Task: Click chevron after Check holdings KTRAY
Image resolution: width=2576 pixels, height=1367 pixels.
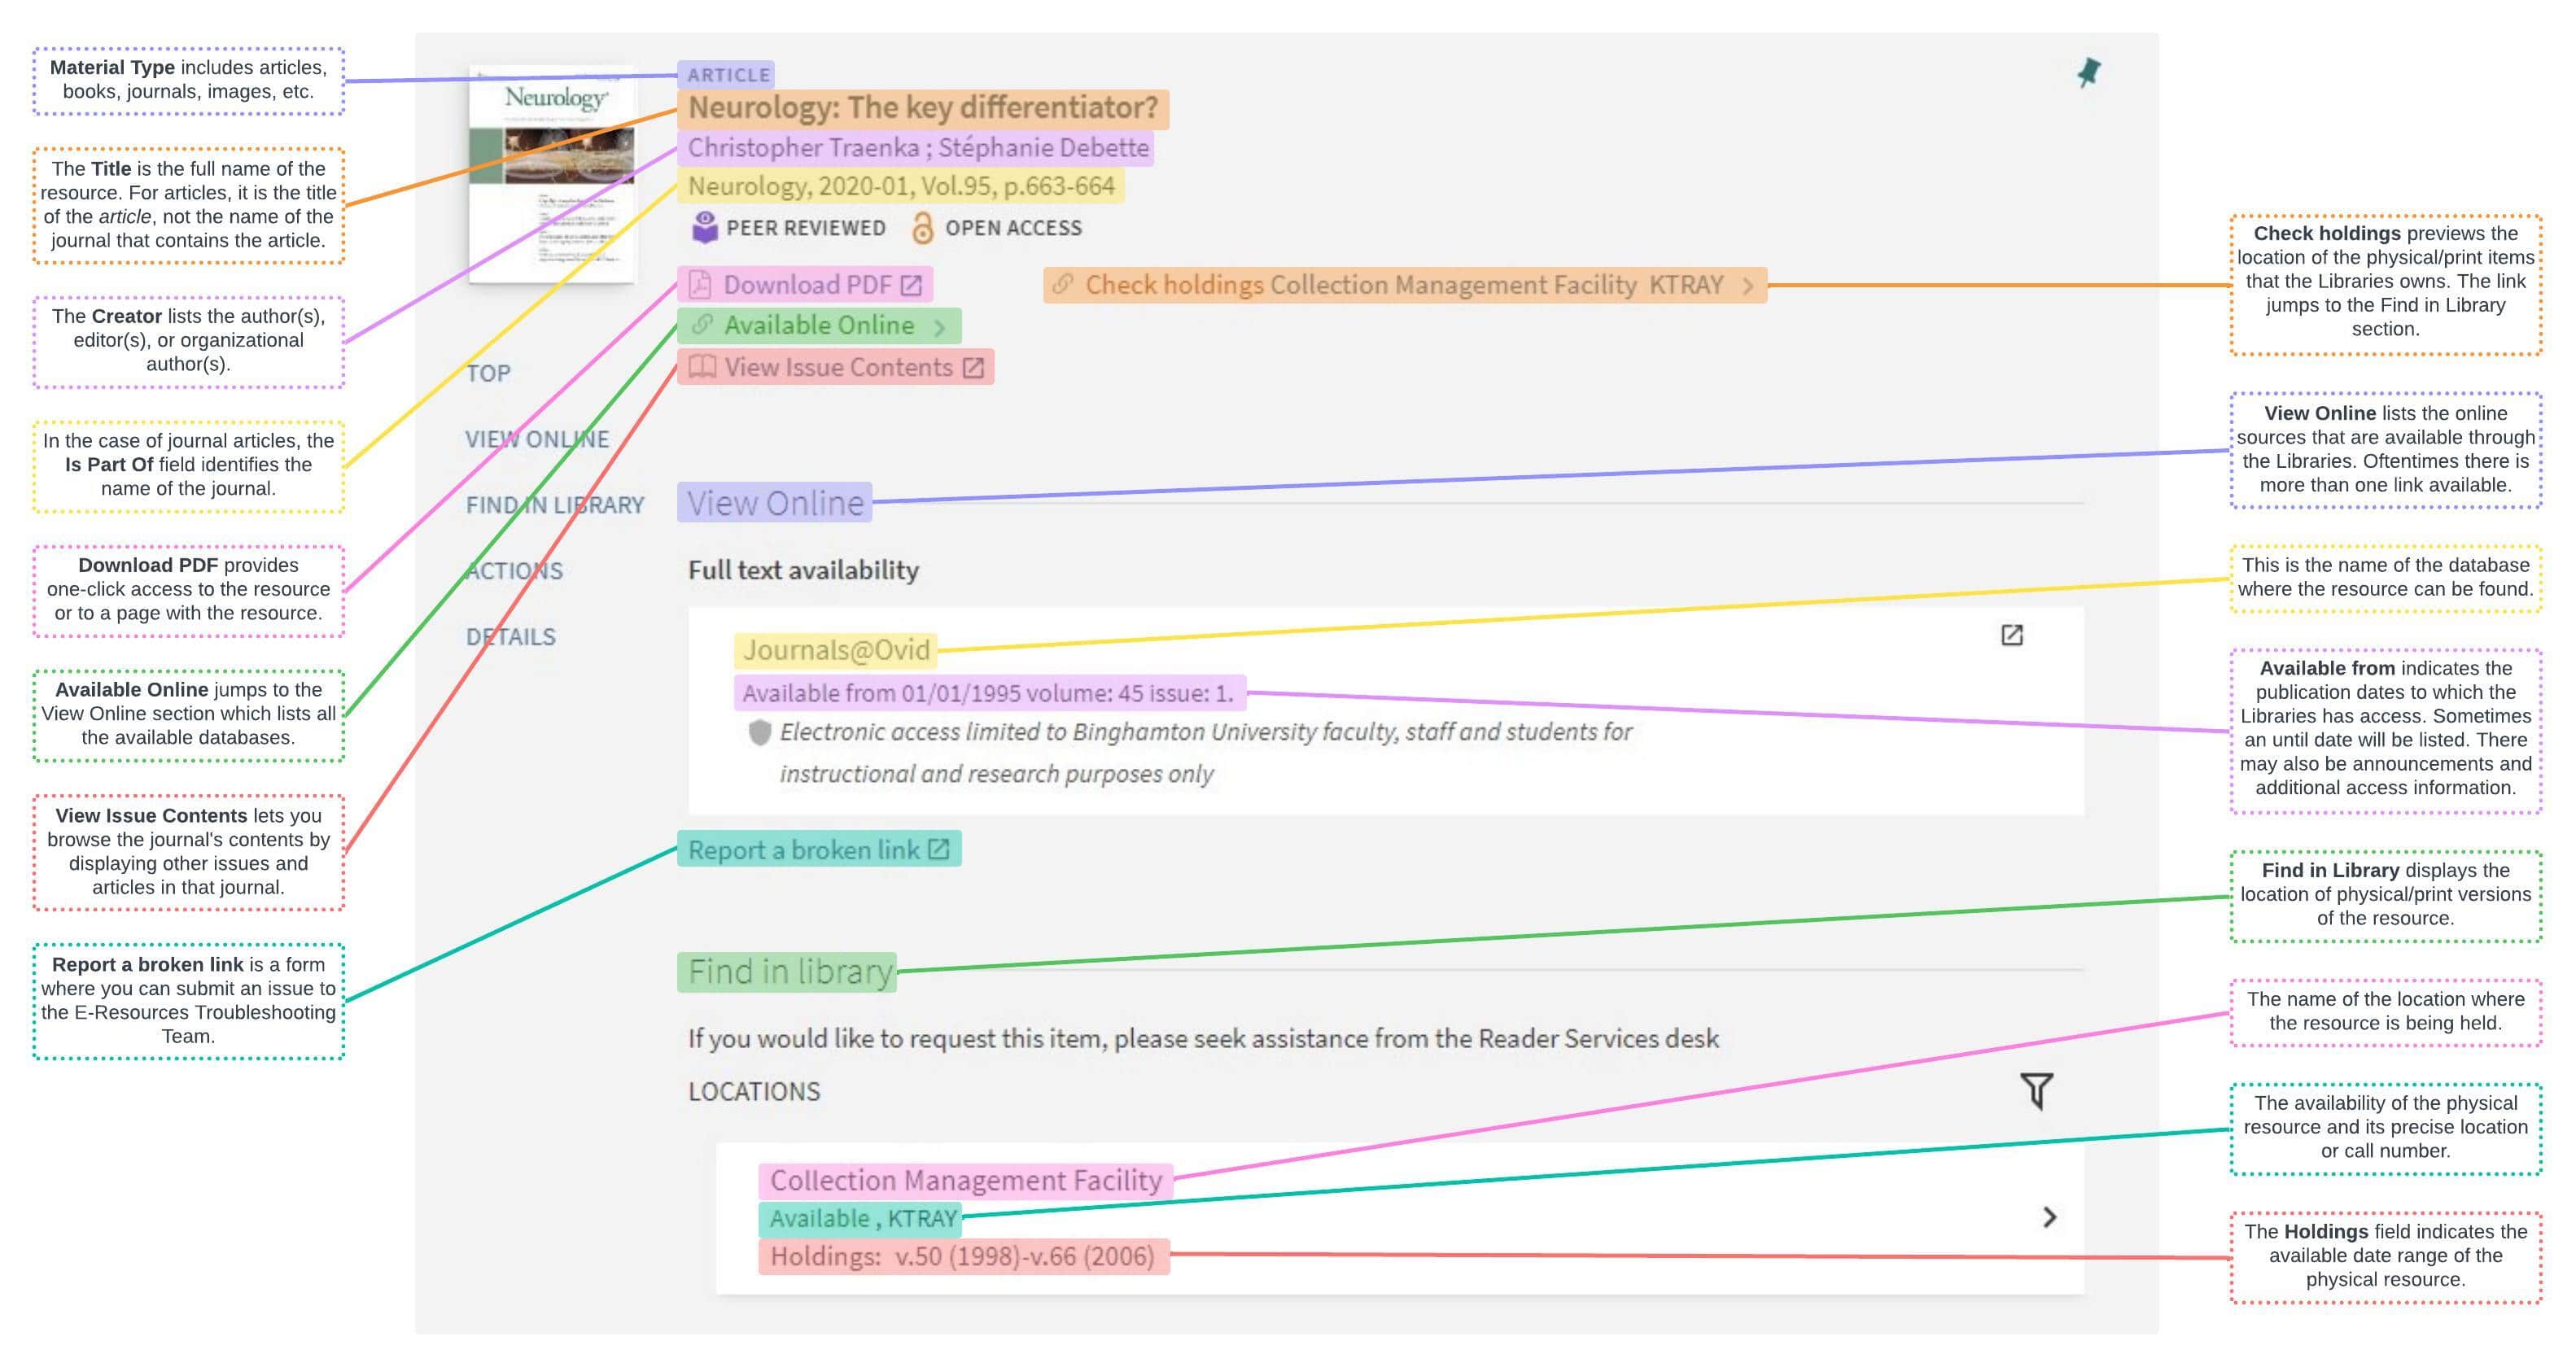Action: click(1748, 286)
